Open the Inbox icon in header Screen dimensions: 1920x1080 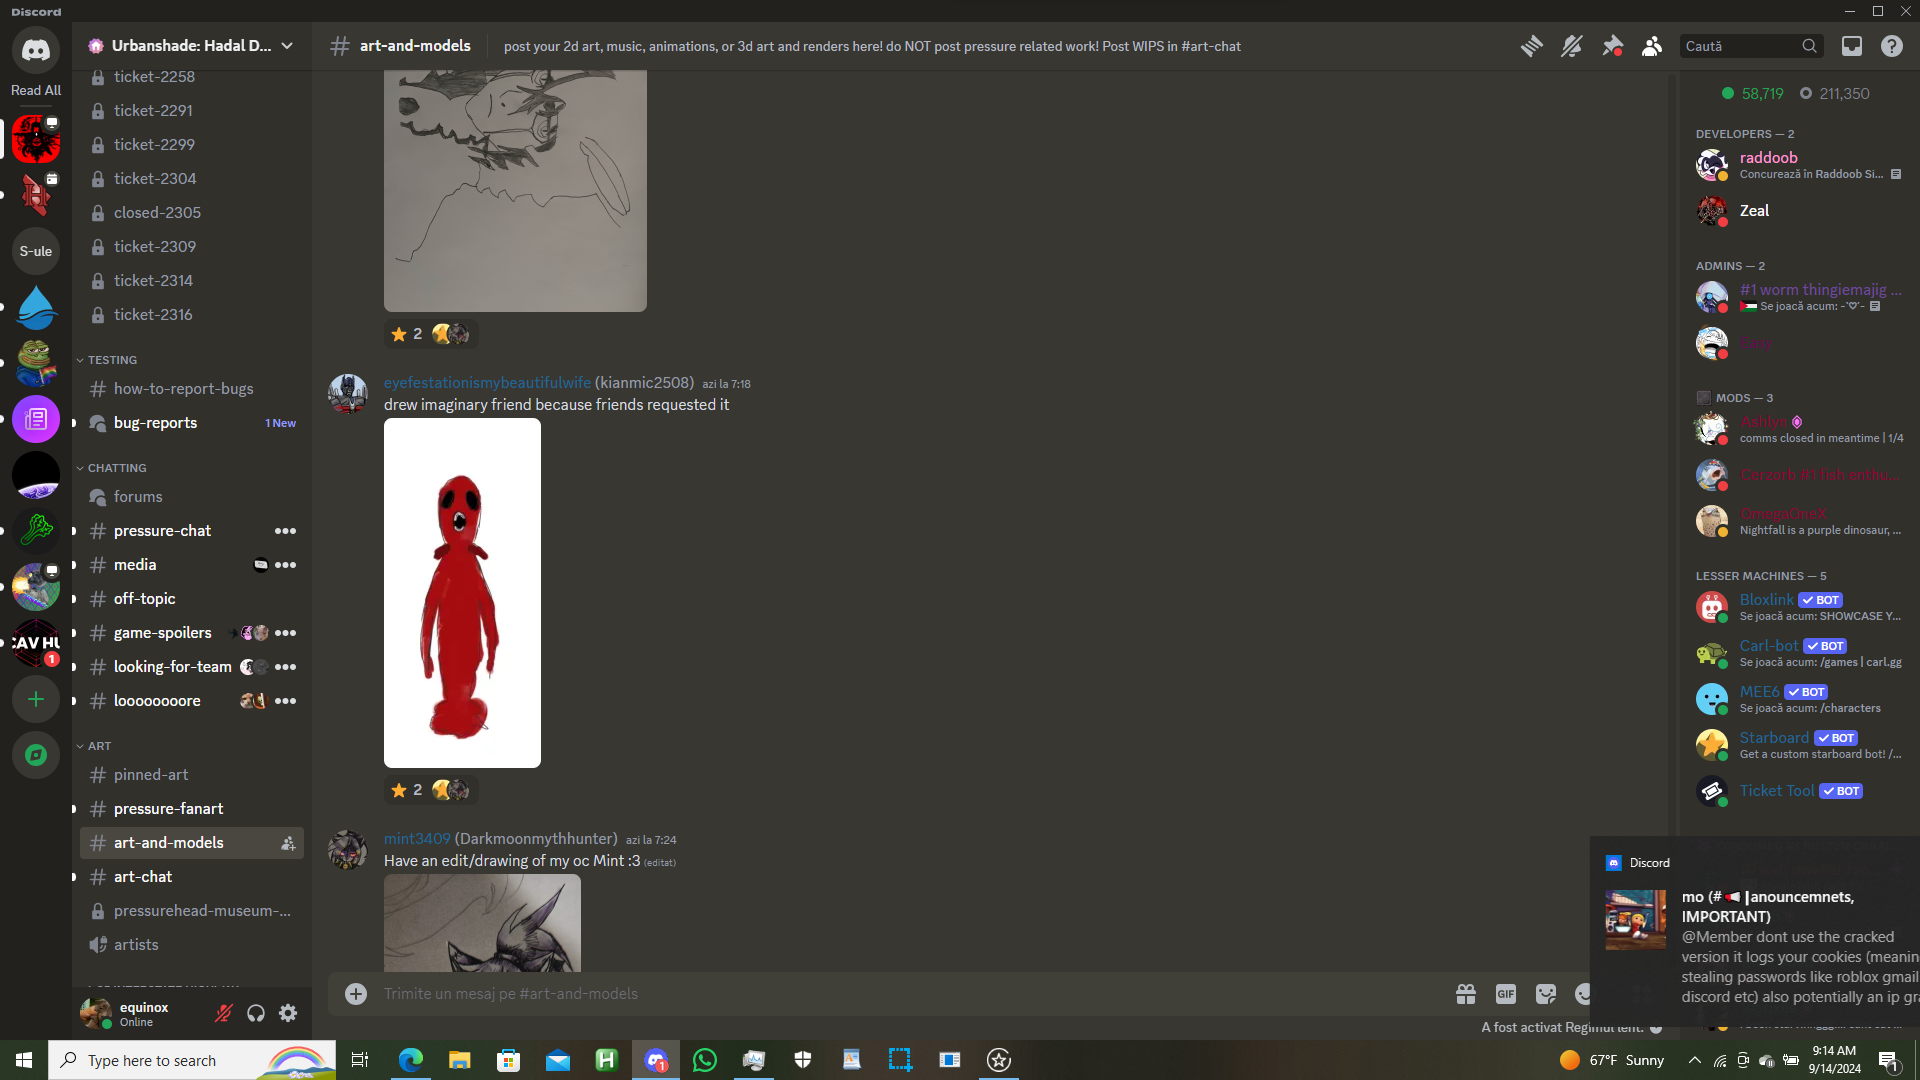coord(1852,46)
